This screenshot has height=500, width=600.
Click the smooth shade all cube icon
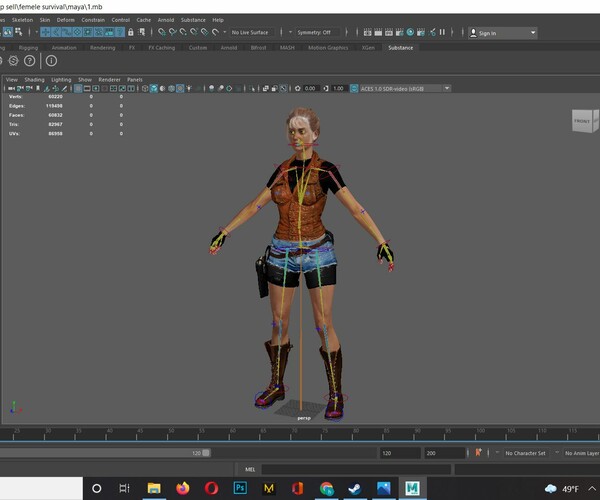(154, 89)
